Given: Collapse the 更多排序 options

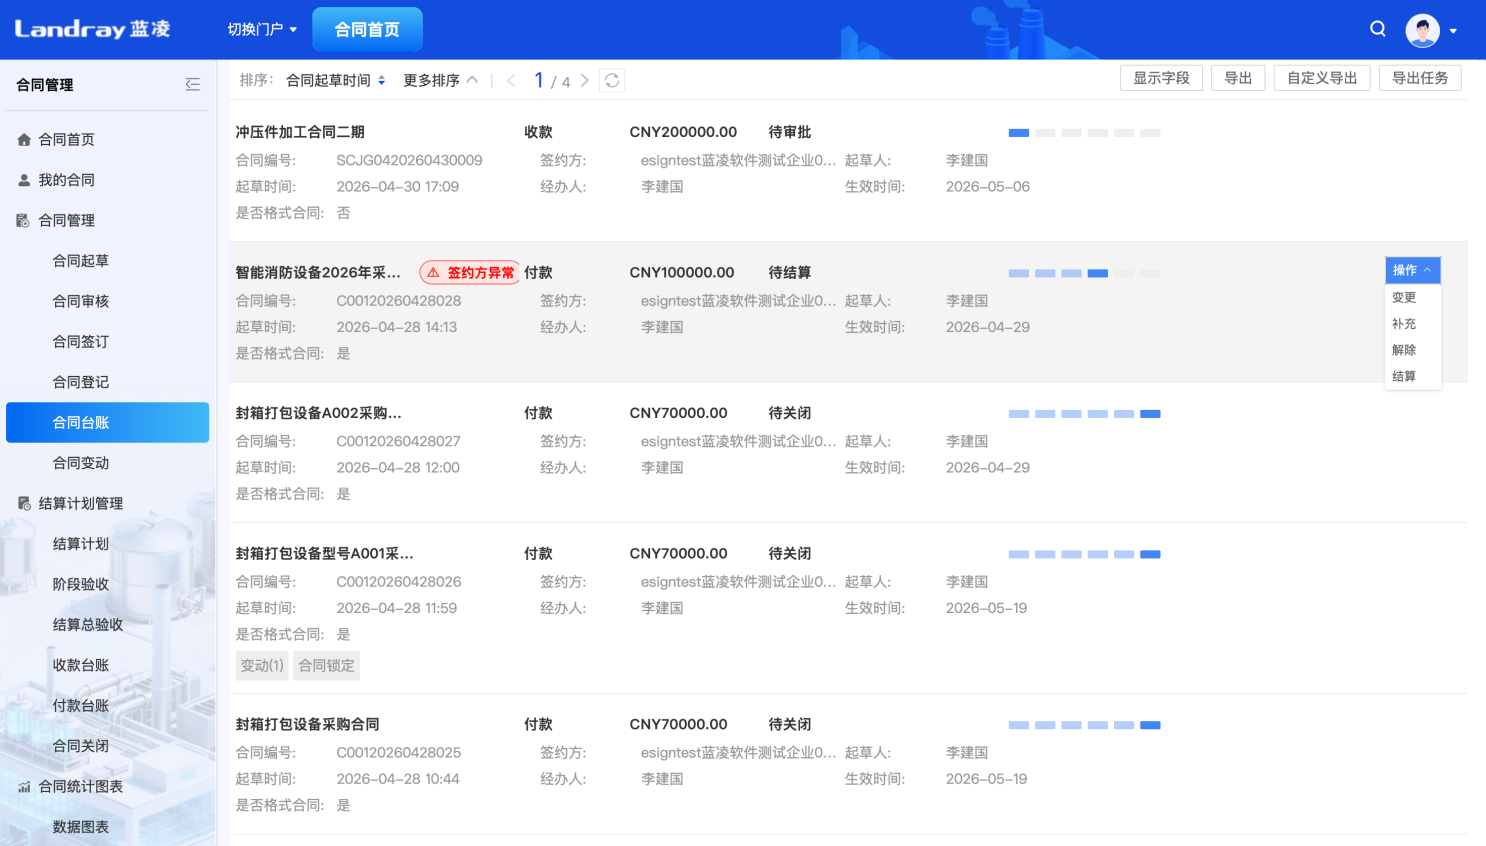Looking at the screenshot, I should (441, 80).
